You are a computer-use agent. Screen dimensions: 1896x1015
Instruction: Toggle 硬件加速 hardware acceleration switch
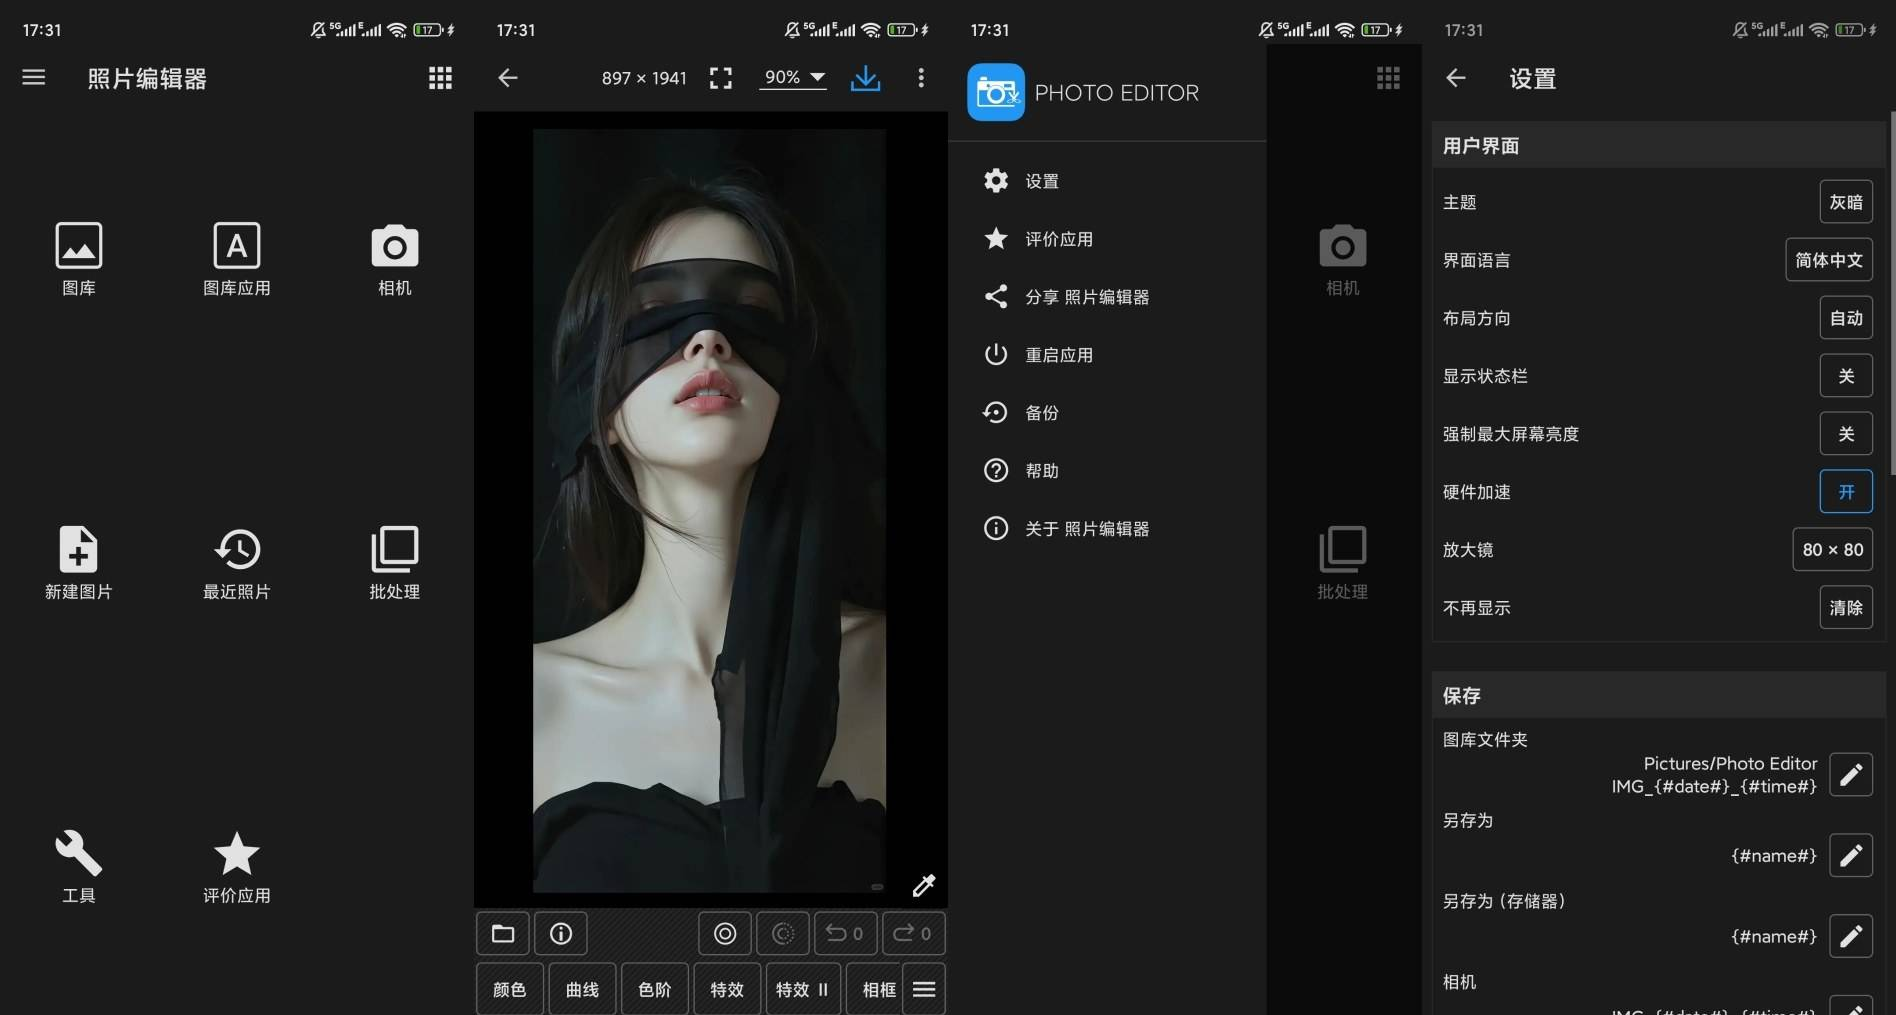tap(1845, 492)
